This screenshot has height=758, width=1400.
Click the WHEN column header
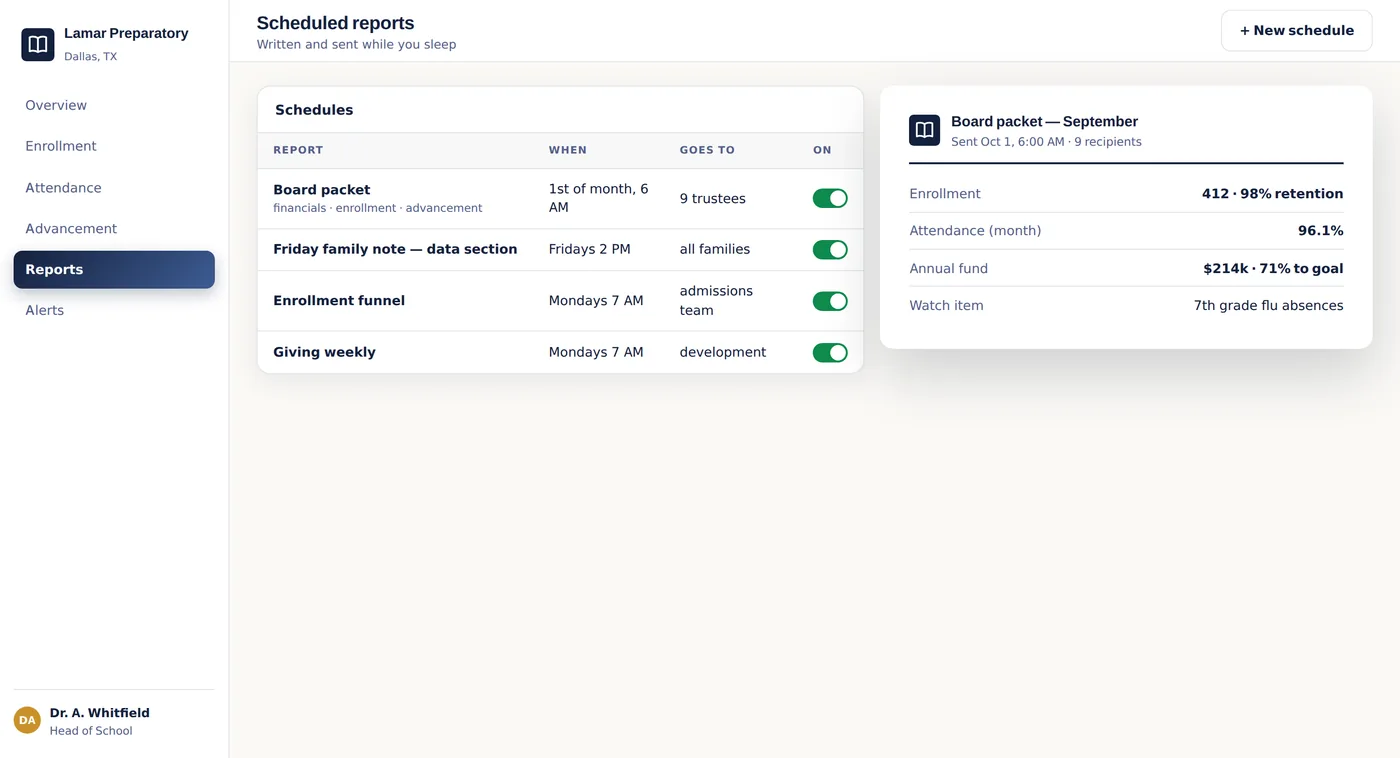568,150
